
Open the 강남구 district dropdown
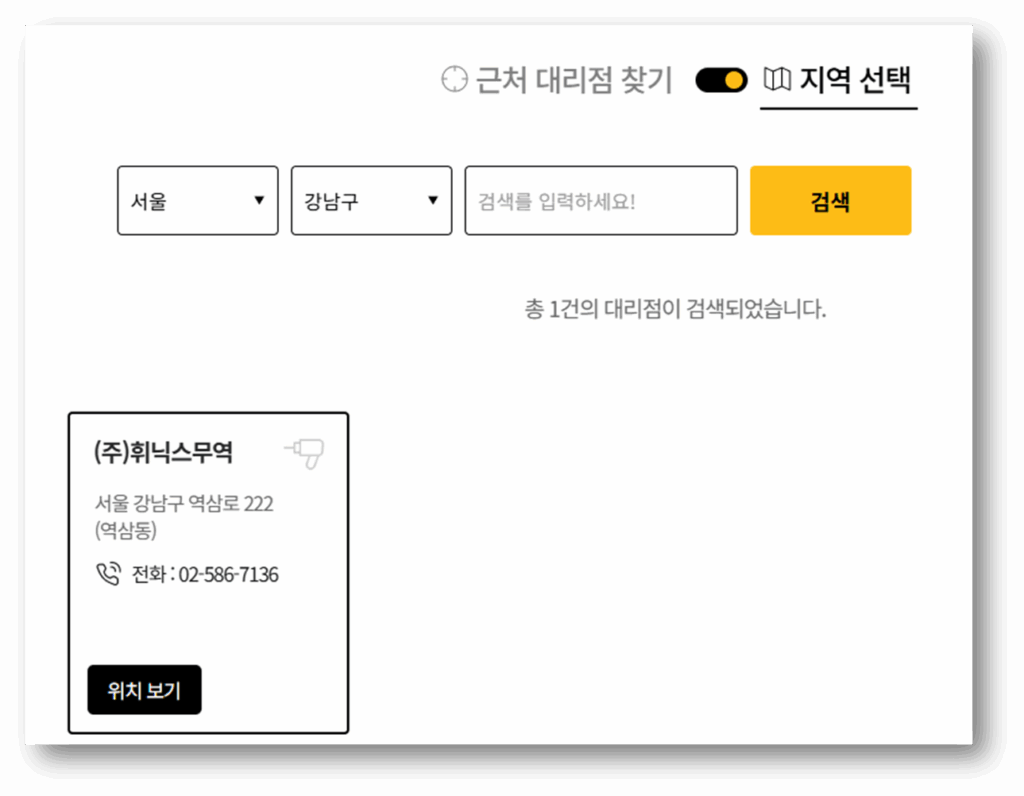point(372,200)
